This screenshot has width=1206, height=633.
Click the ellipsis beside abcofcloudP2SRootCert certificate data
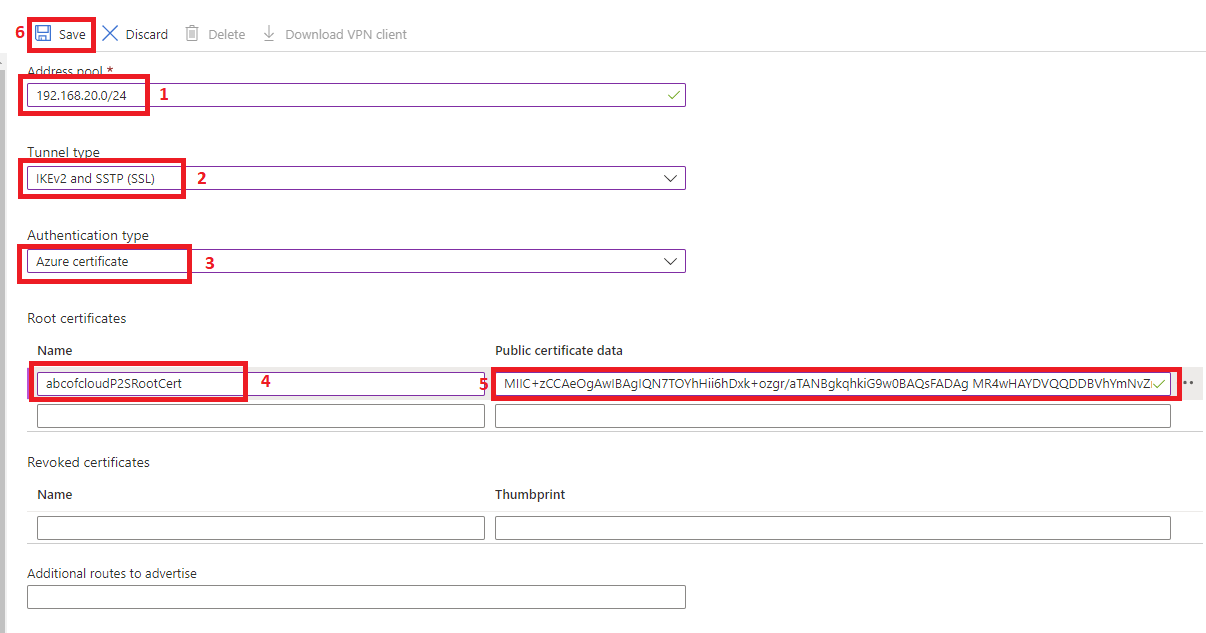click(1188, 382)
